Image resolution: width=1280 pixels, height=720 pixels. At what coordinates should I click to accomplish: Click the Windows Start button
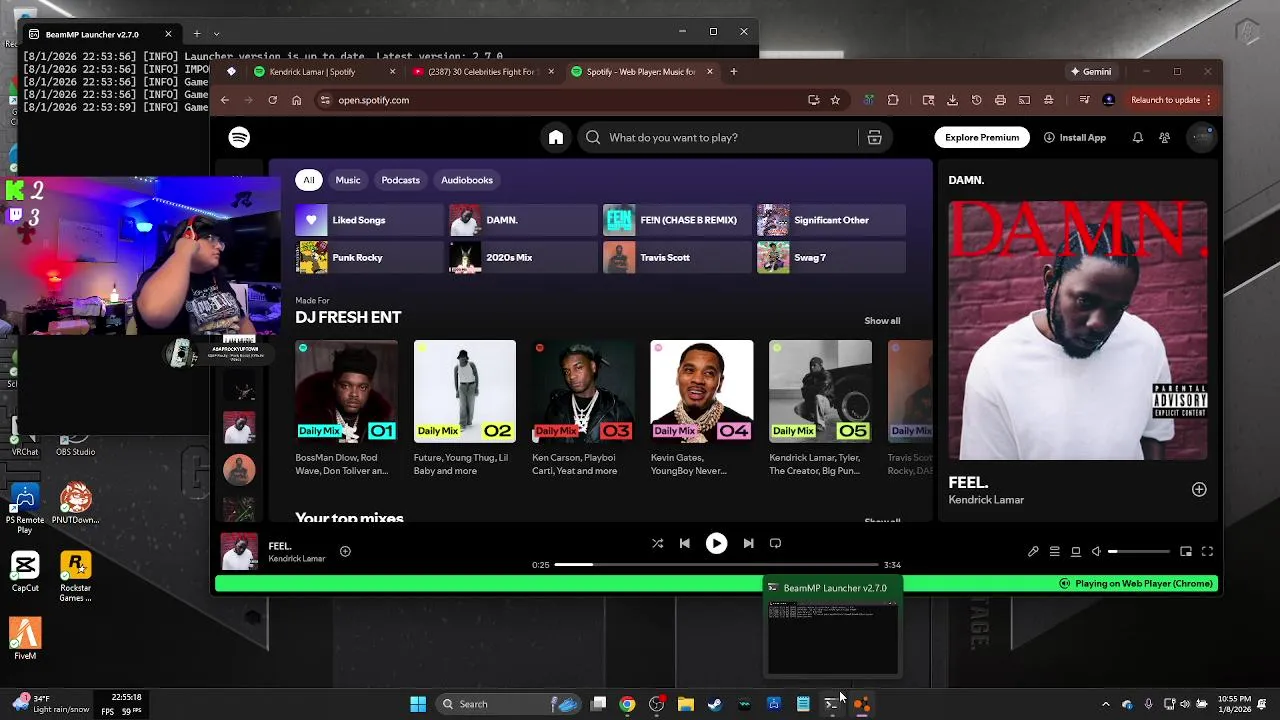(x=418, y=704)
